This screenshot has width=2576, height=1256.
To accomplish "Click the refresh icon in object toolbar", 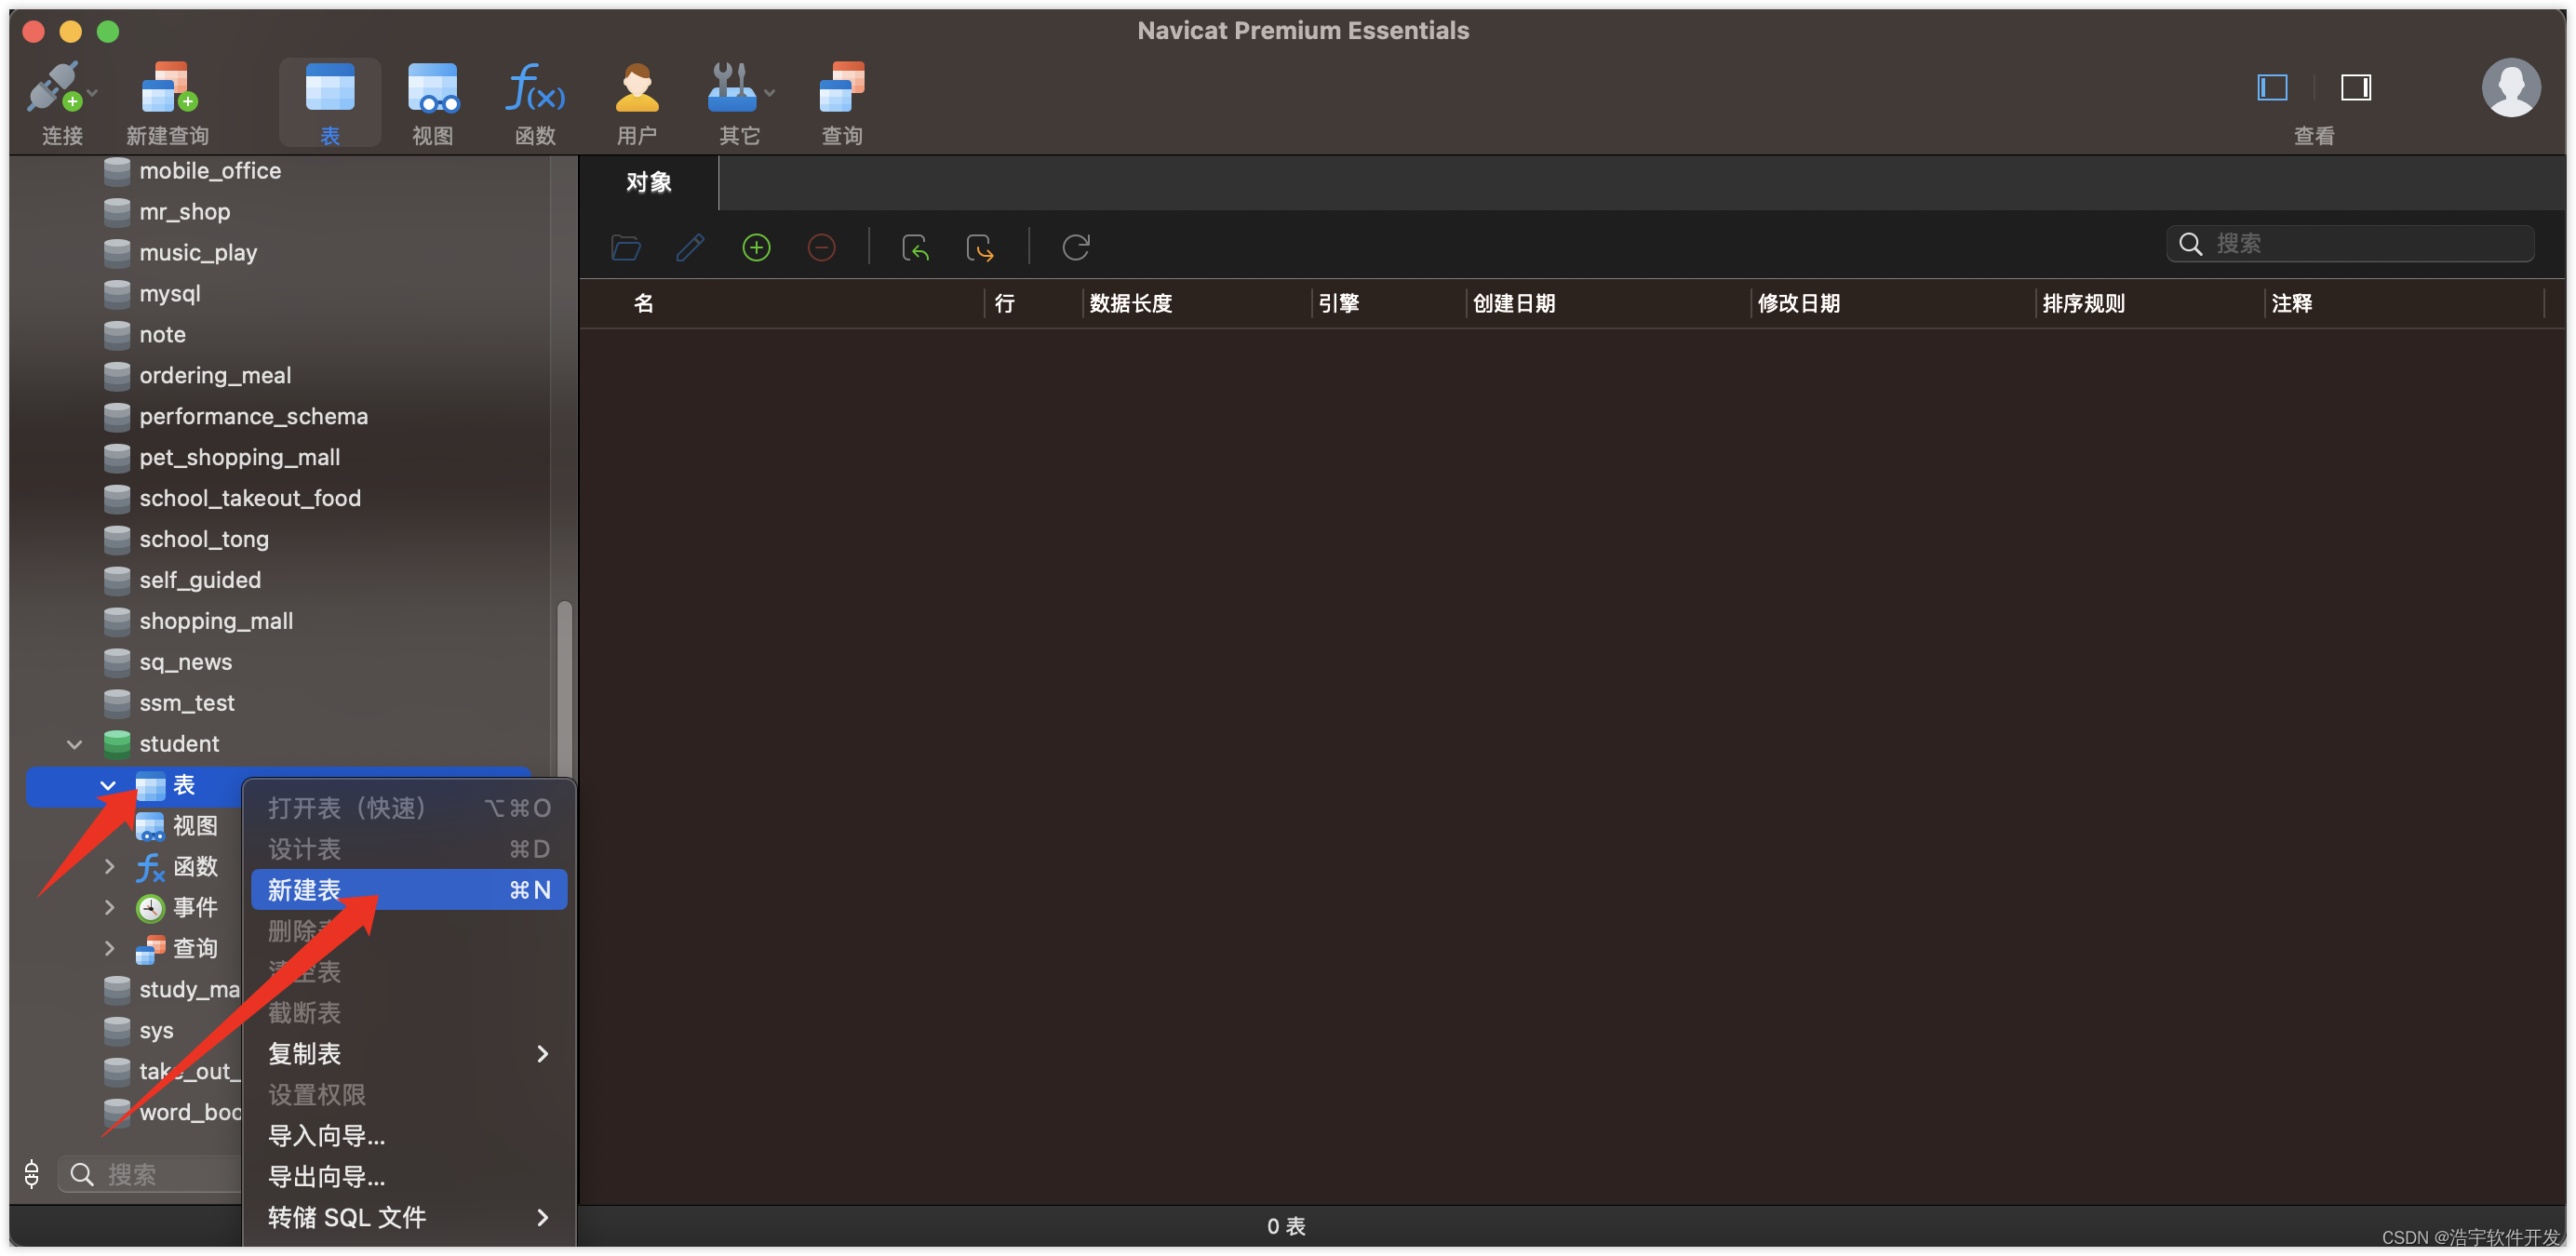I will coord(1076,247).
